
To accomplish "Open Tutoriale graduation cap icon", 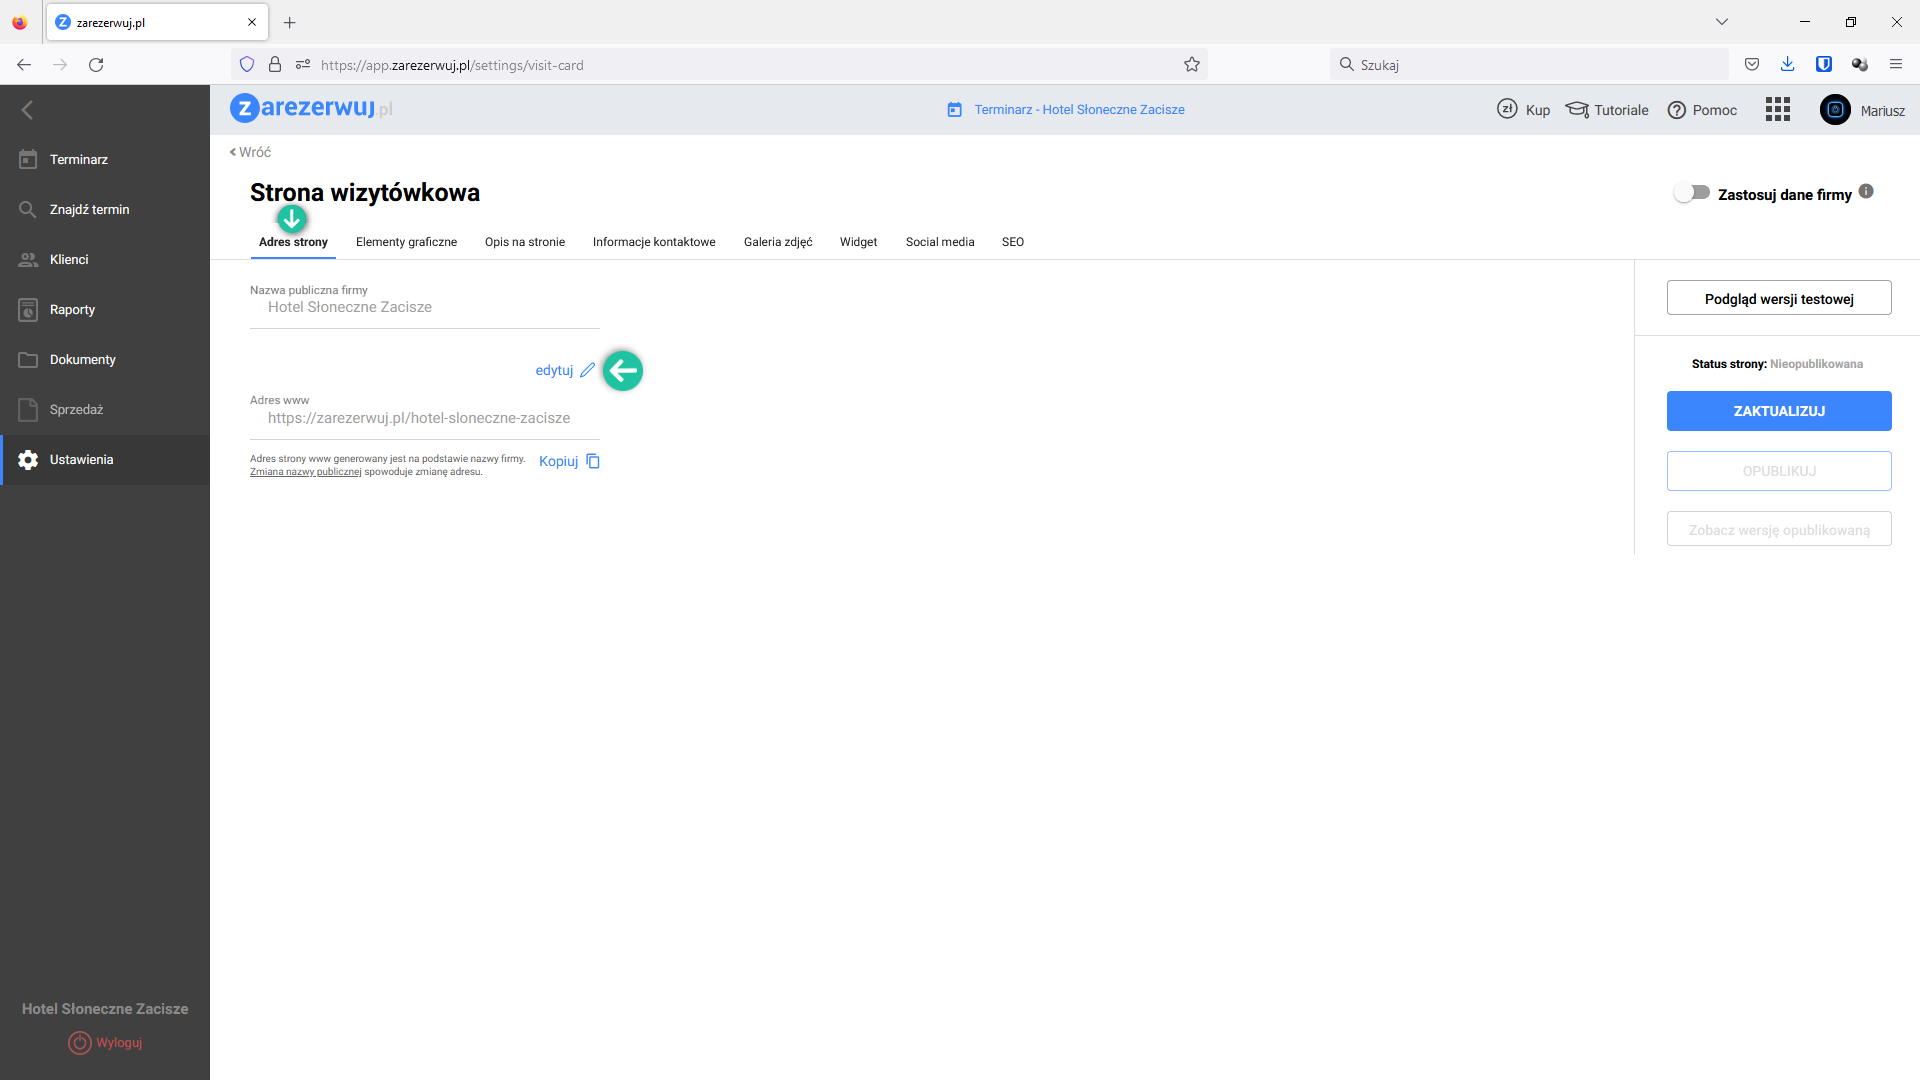I will [1577, 110].
